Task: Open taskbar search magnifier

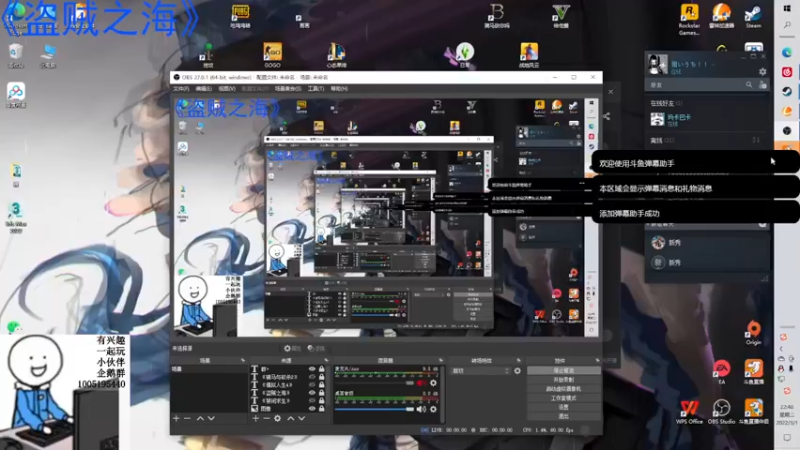Action: click(x=787, y=24)
